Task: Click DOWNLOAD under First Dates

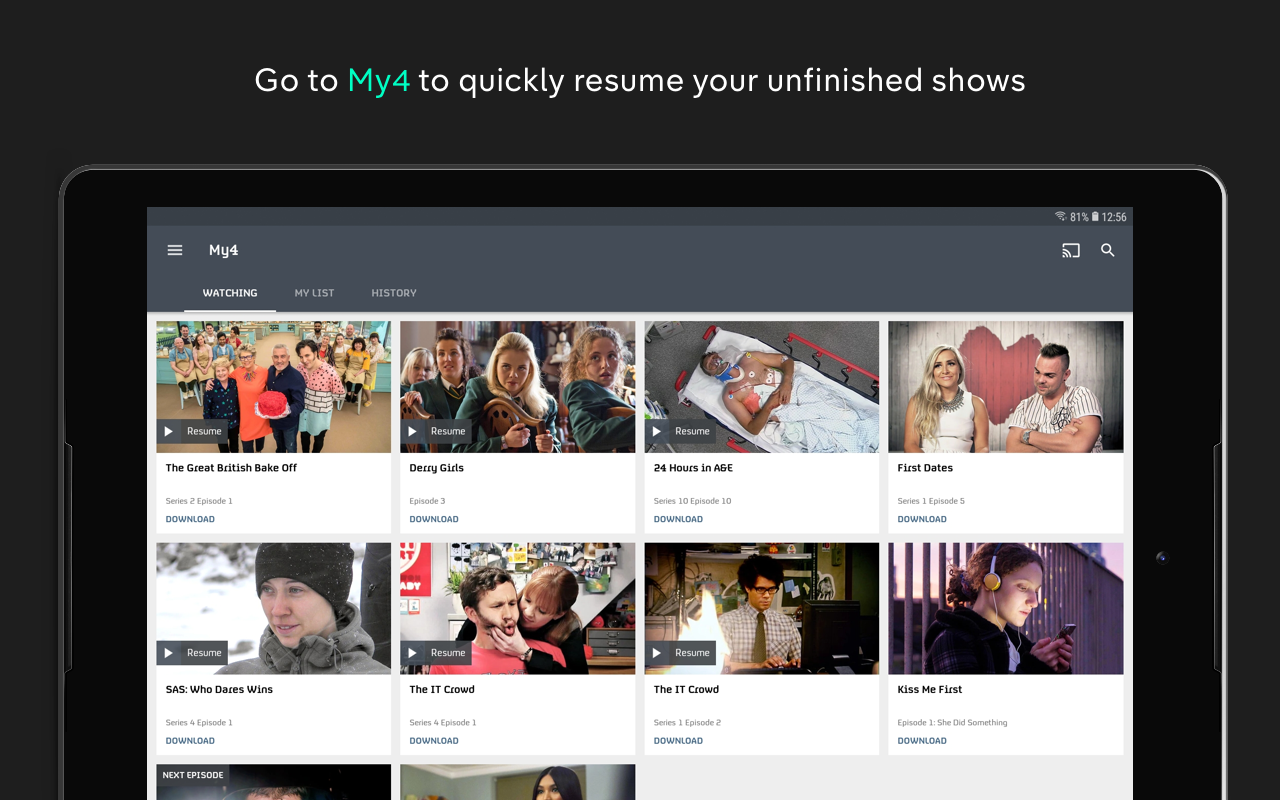Action: 921,519
